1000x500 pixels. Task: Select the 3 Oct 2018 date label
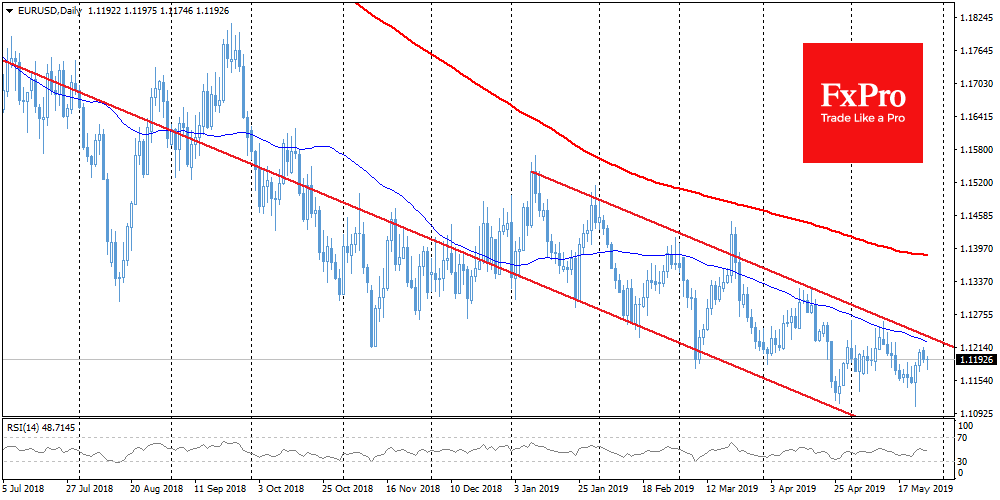283,492
